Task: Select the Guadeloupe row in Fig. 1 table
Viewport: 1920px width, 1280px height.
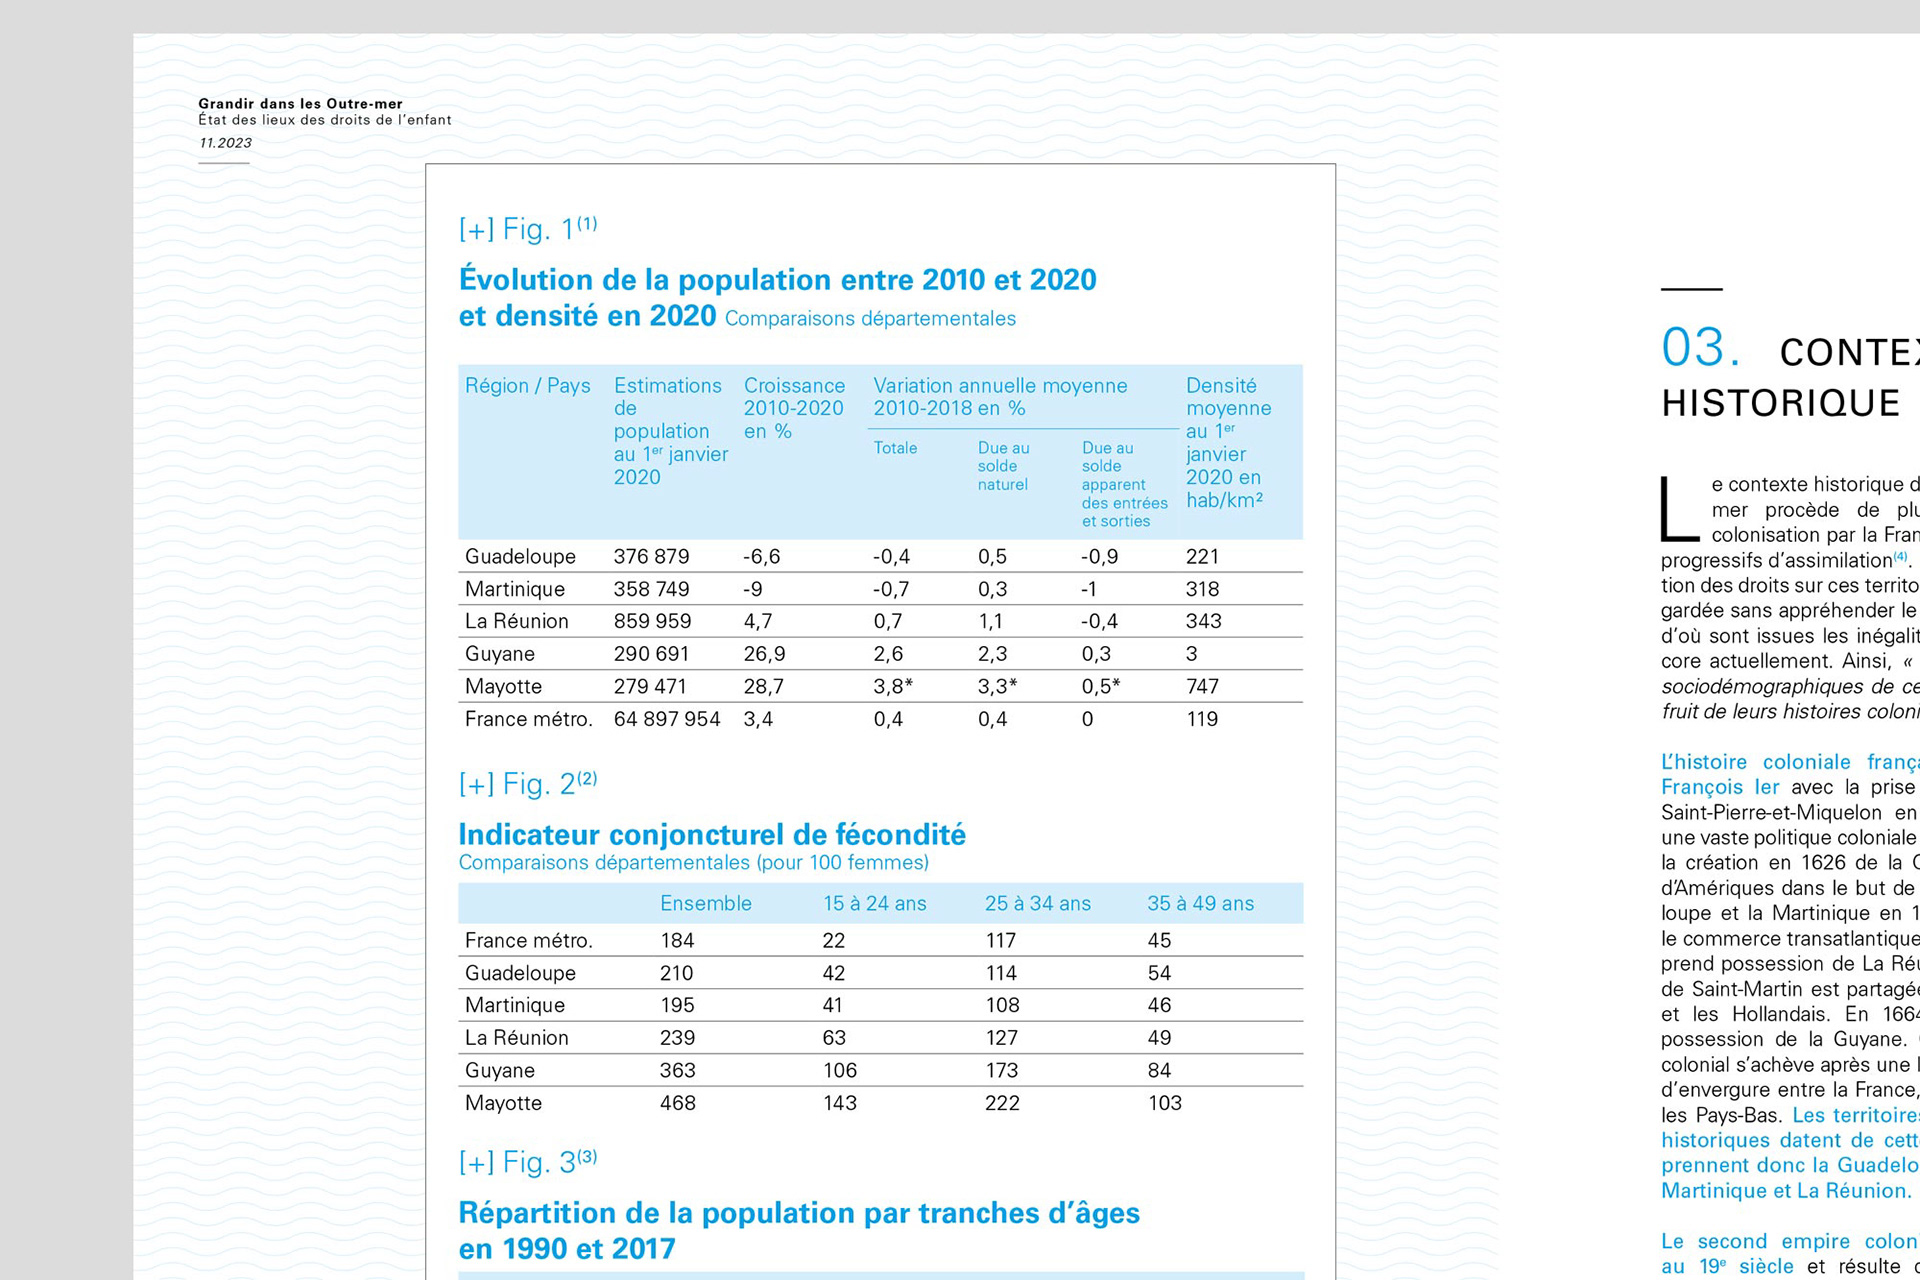Action: [x=880, y=556]
